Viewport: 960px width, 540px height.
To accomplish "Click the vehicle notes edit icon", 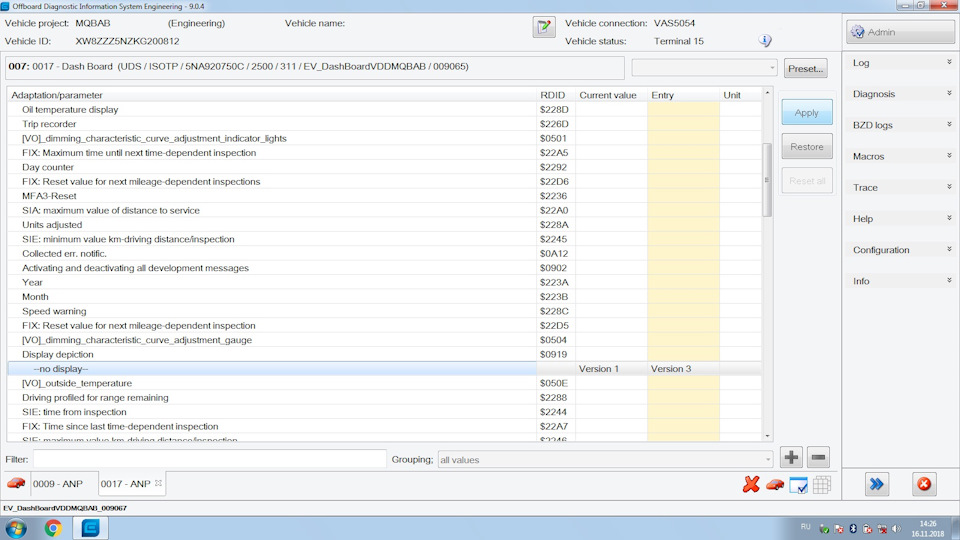I will [x=544, y=27].
